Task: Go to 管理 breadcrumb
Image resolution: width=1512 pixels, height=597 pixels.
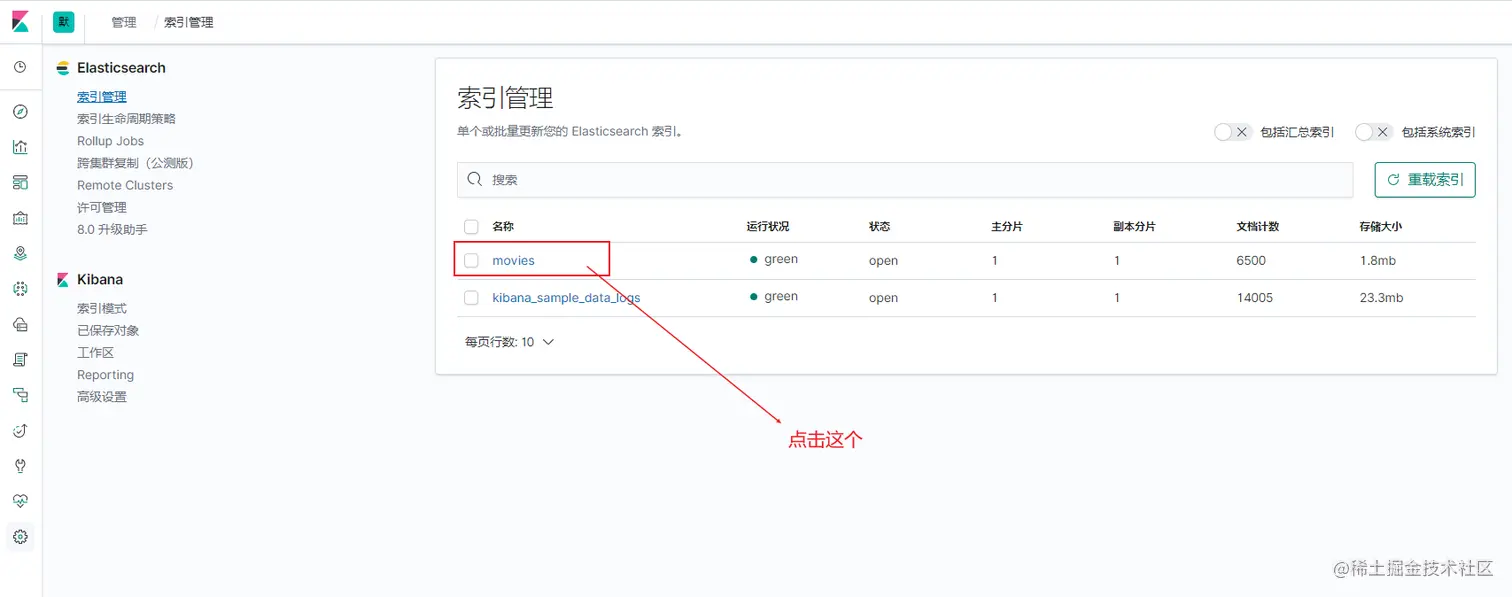Action: (124, 22)
